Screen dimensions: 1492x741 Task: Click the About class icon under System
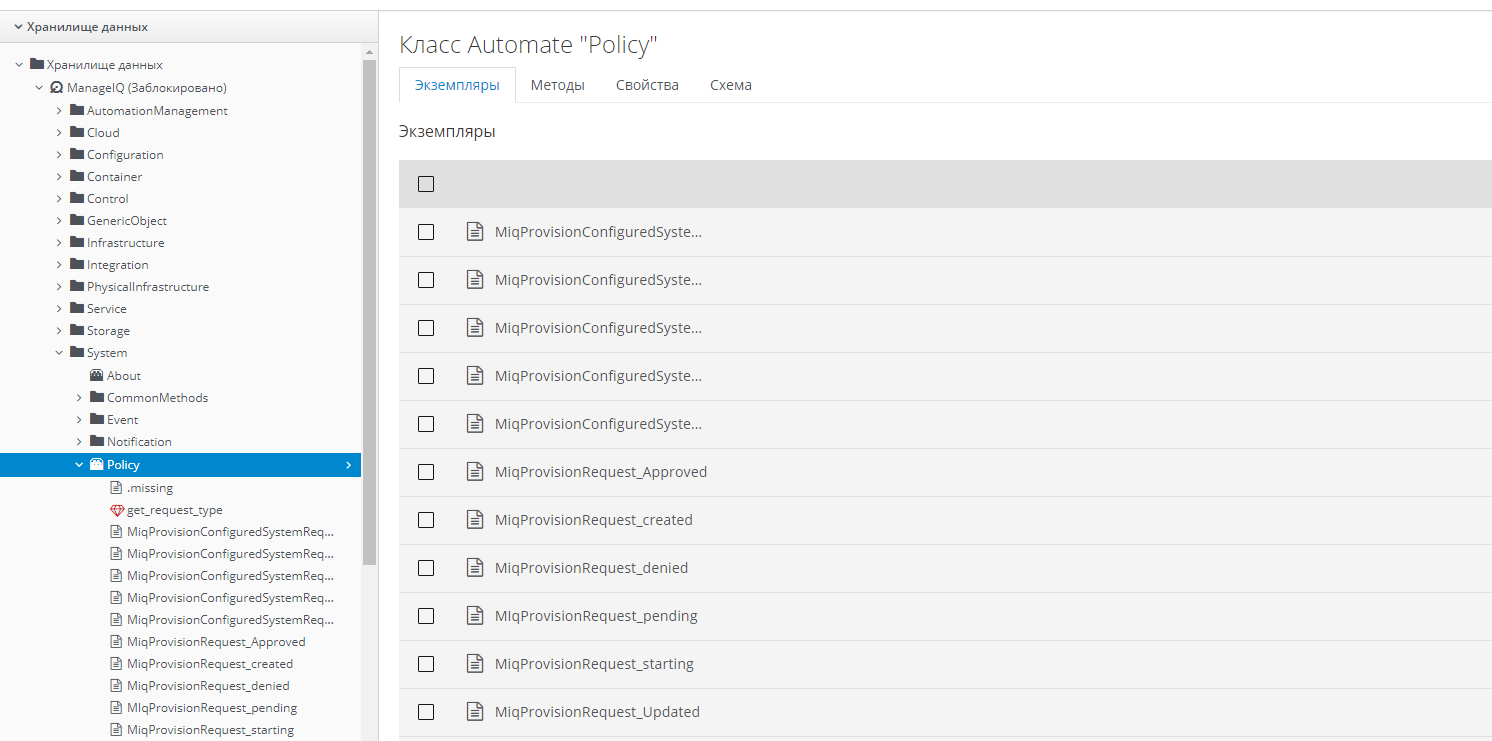tap(97, 376)
